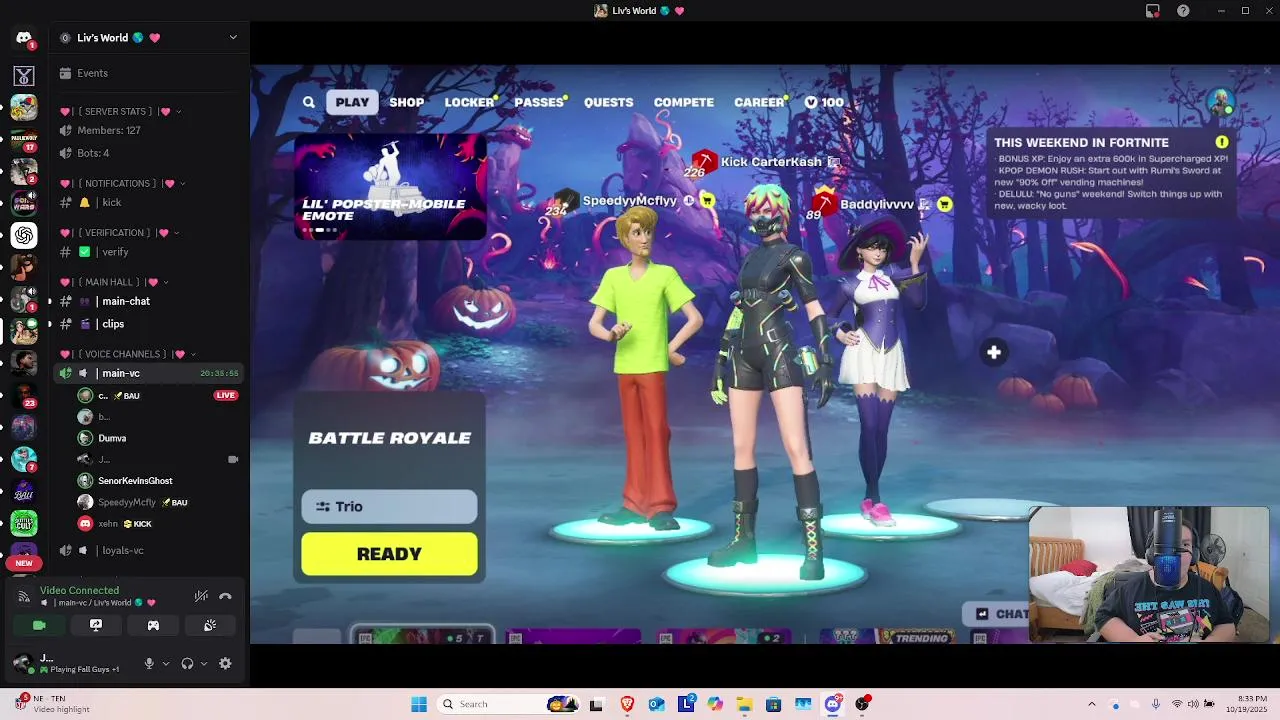The height and width of the screenshot is (720, 1280).
Task: Switch to the Fortnite SHOP tab
Action: pos(407,102)
